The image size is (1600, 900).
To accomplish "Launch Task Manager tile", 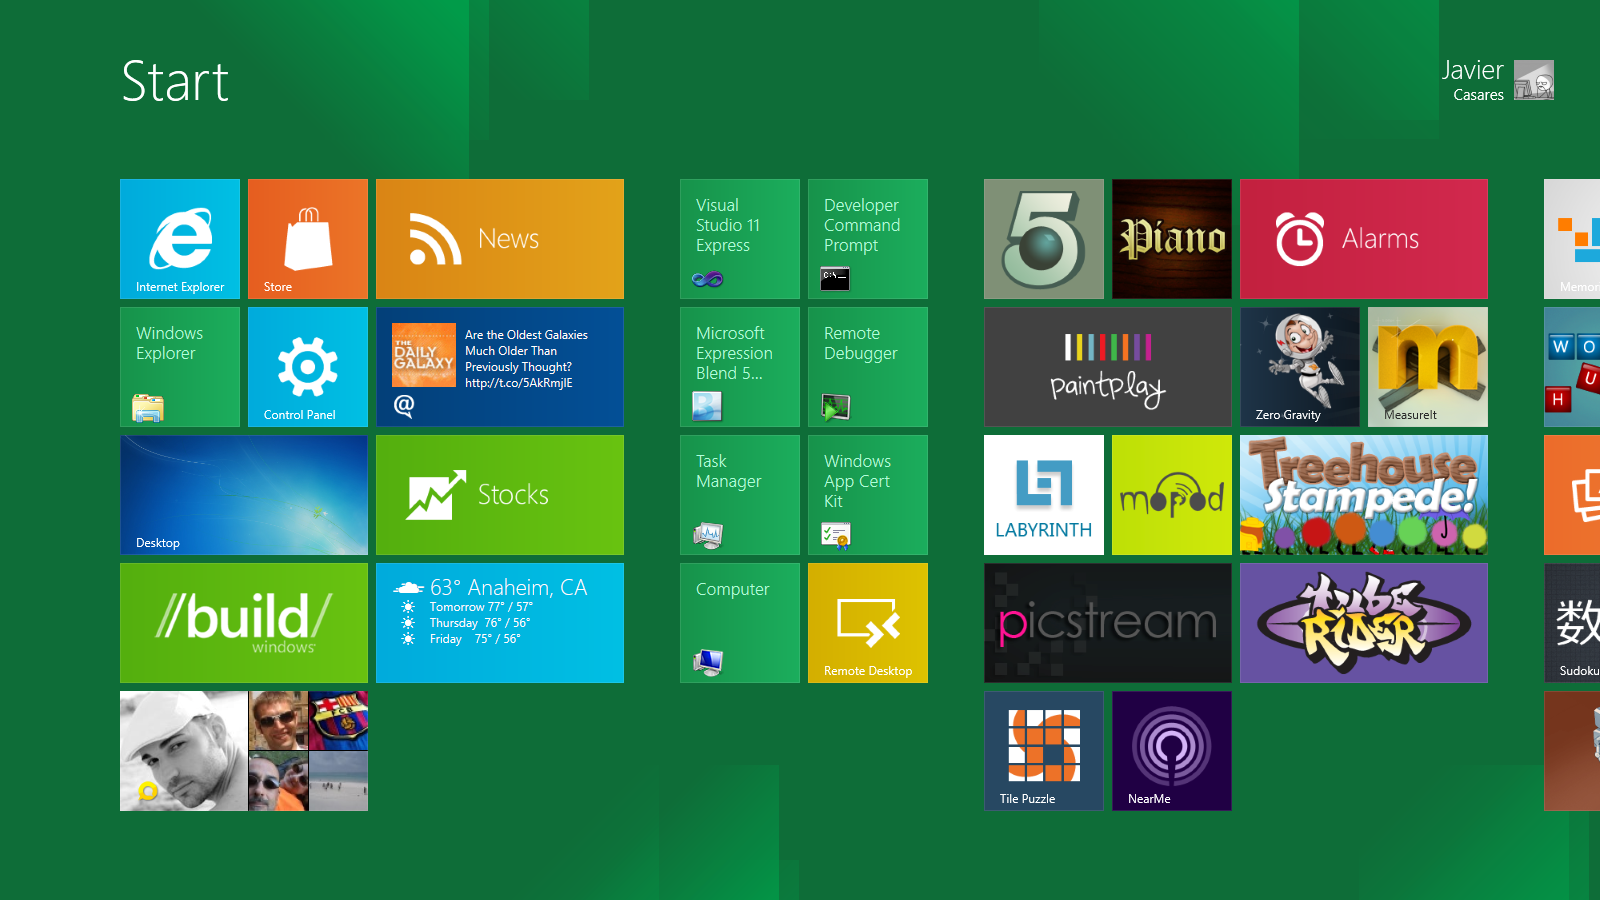I will 740,495.
